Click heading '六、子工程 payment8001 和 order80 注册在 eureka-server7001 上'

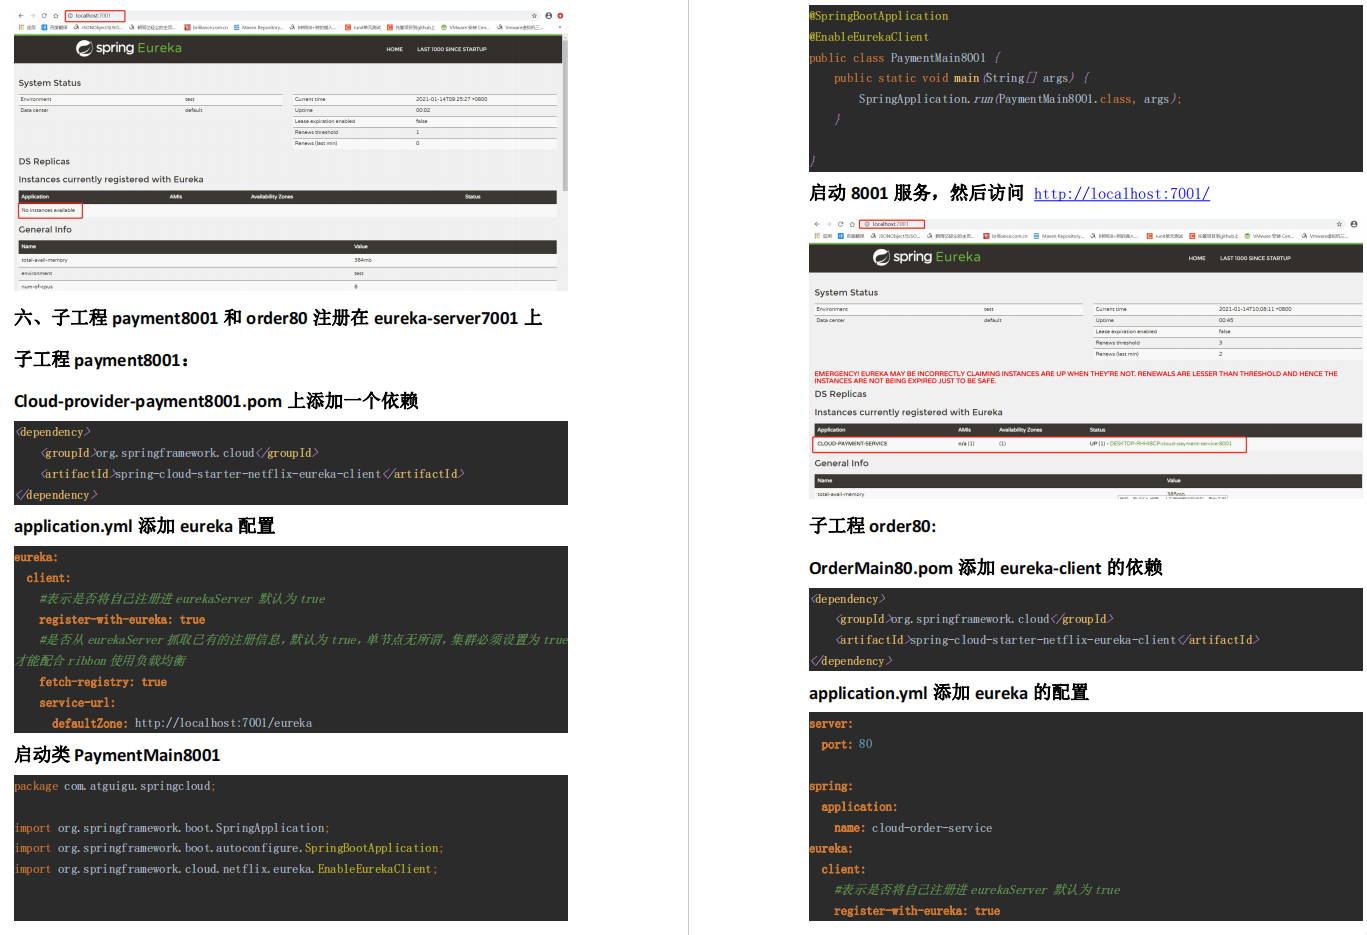click(278, 318)
